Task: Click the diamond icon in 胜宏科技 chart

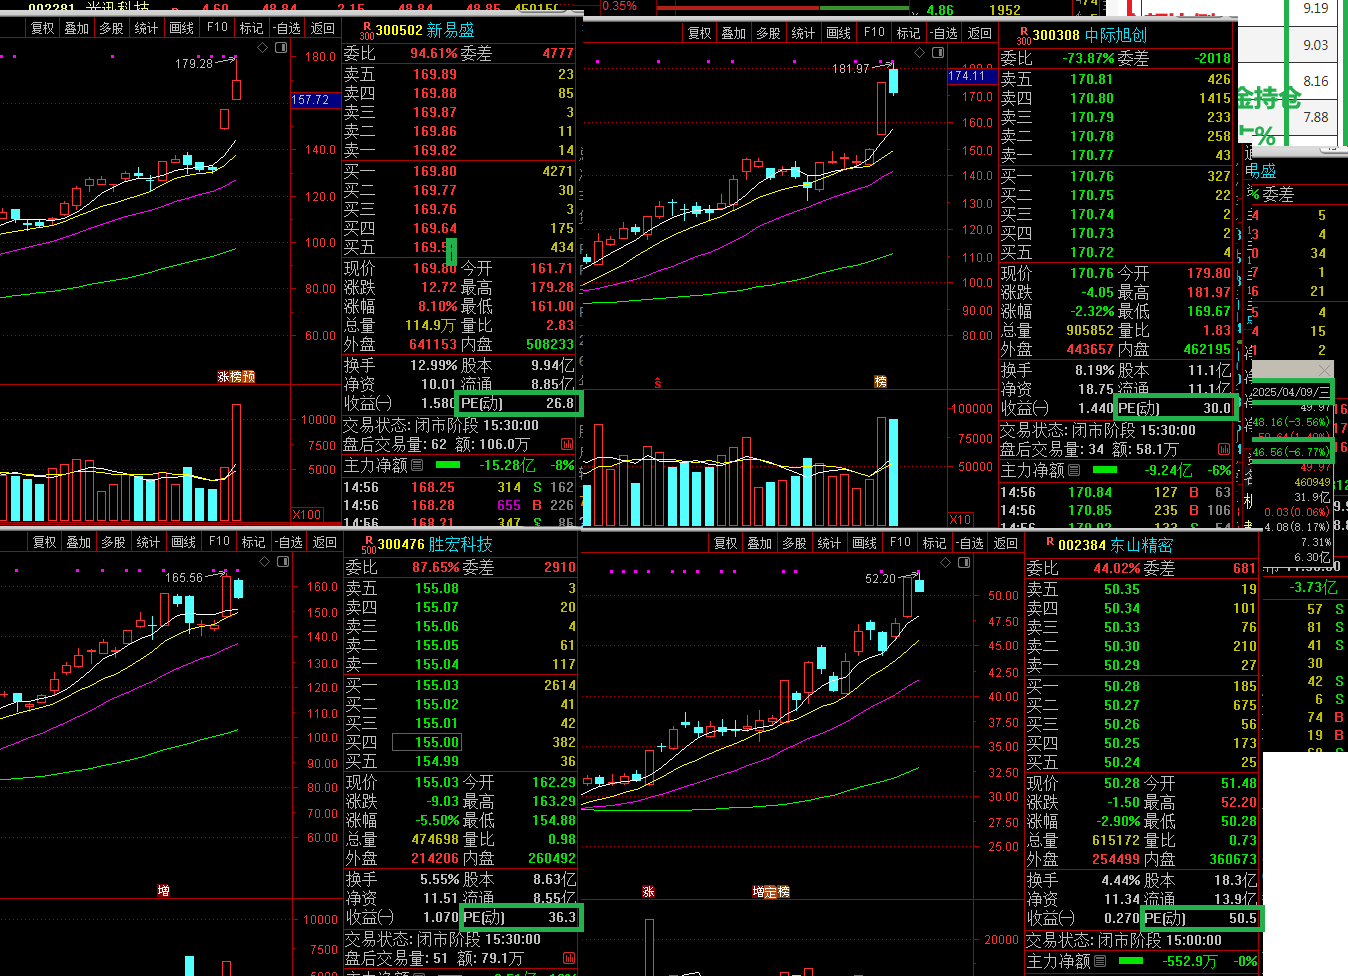Action: (x=264, y=562)
